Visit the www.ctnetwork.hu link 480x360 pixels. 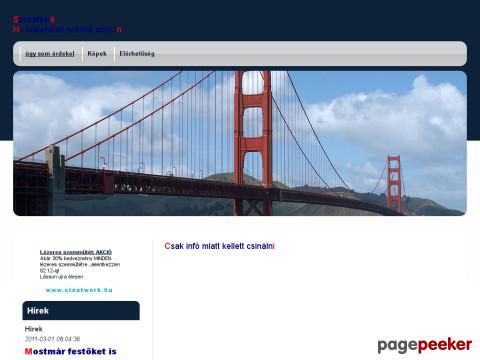(x=79, y=290)
